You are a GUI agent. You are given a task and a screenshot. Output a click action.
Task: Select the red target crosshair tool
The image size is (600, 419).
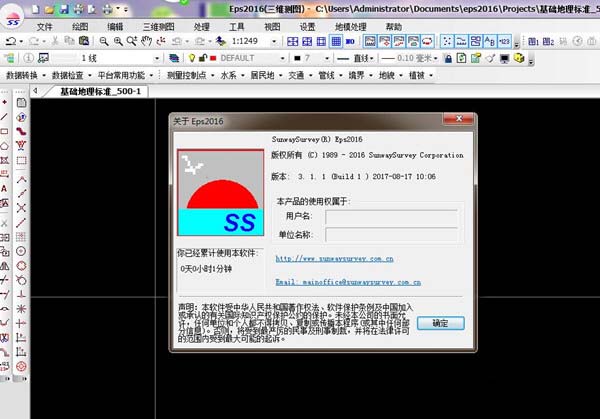(x=21, y=366)
